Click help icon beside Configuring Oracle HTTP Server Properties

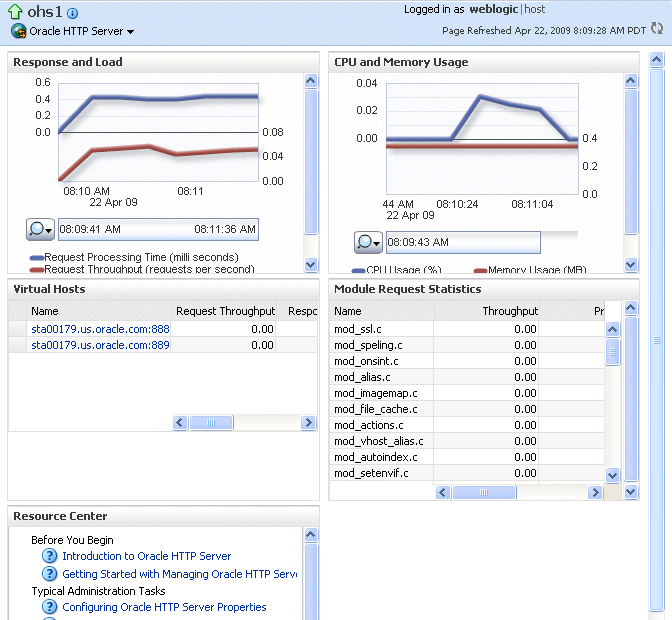pyautogui.click(x=50, y=607)
